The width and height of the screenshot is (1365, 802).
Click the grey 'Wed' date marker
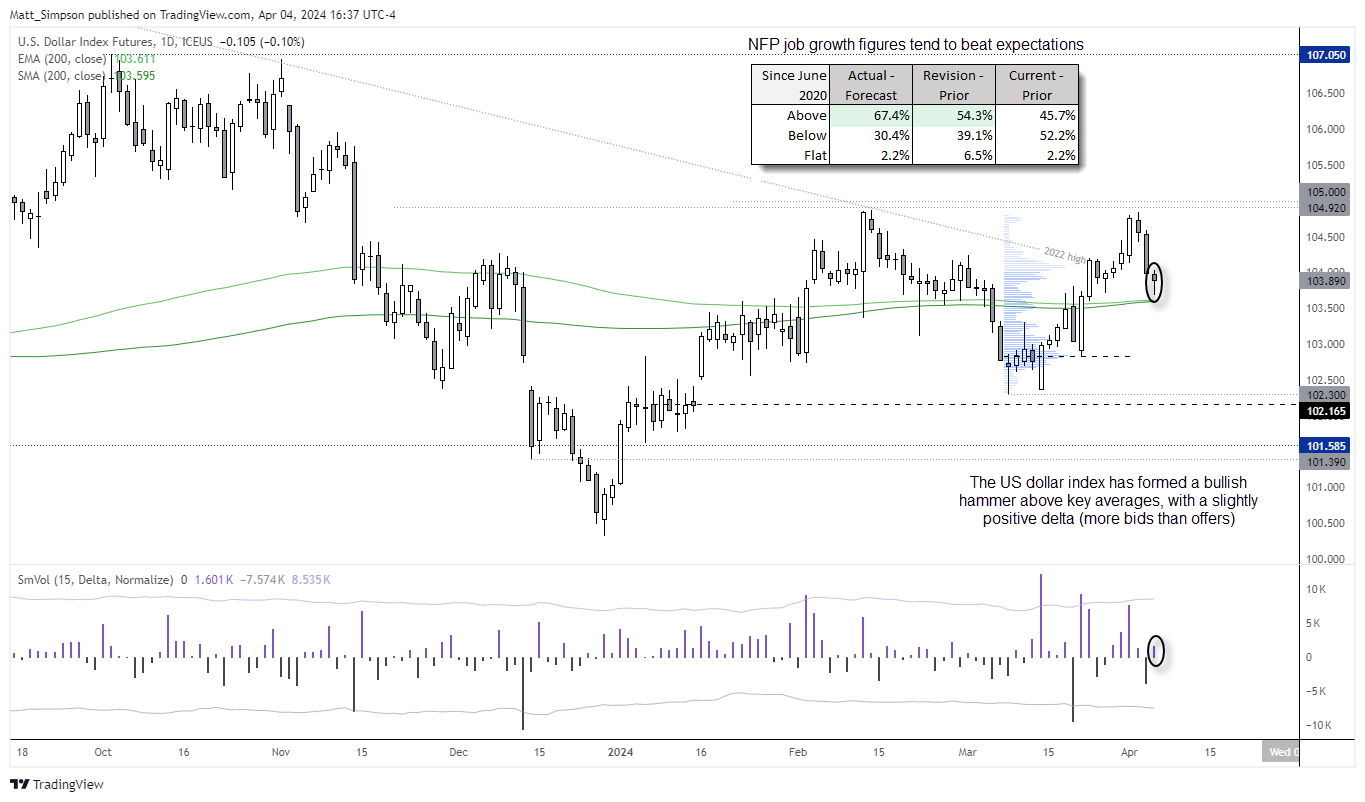(1280, 751)
